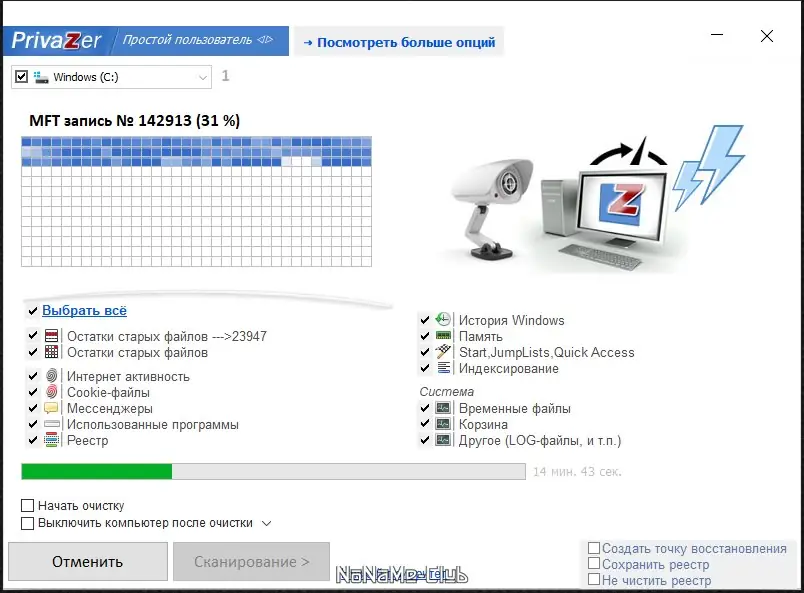Uncheck Интернет активность checkmark
The image size is (804, 593).
[x=33, y=376]
